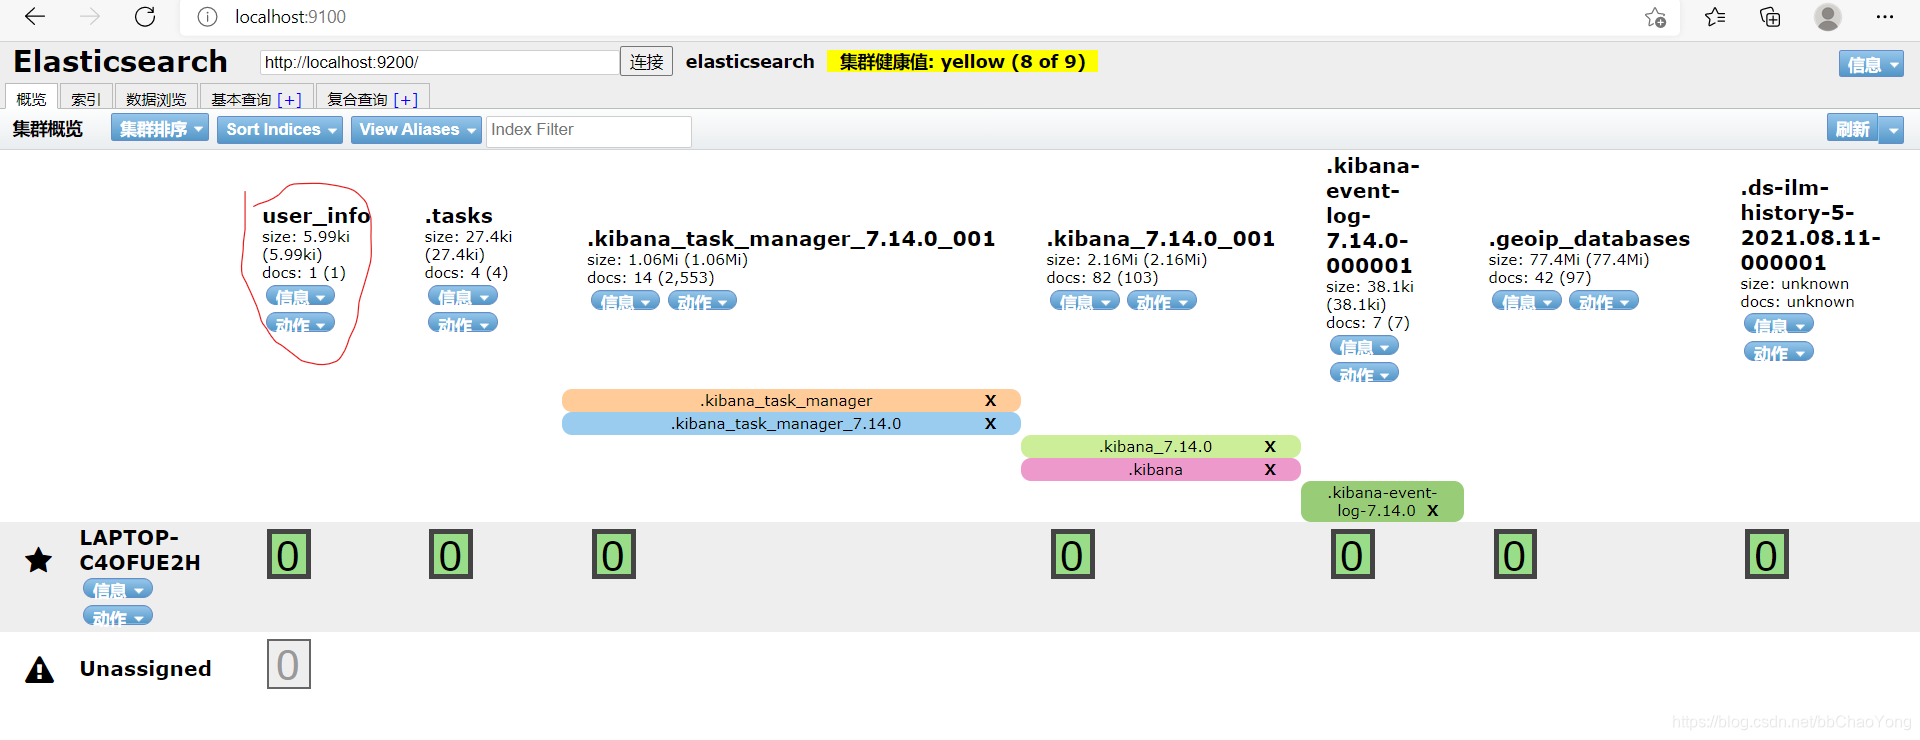Open 信息 dropdown for .kibana_task_manager_7.14.0_001
The height and width of the screenshot is (740, 1920).
coord(625,301)
